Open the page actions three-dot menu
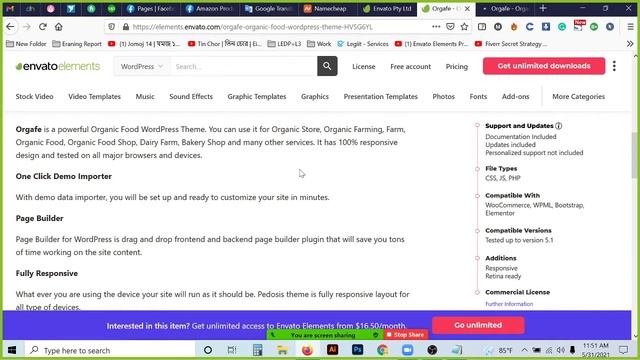 436,27
